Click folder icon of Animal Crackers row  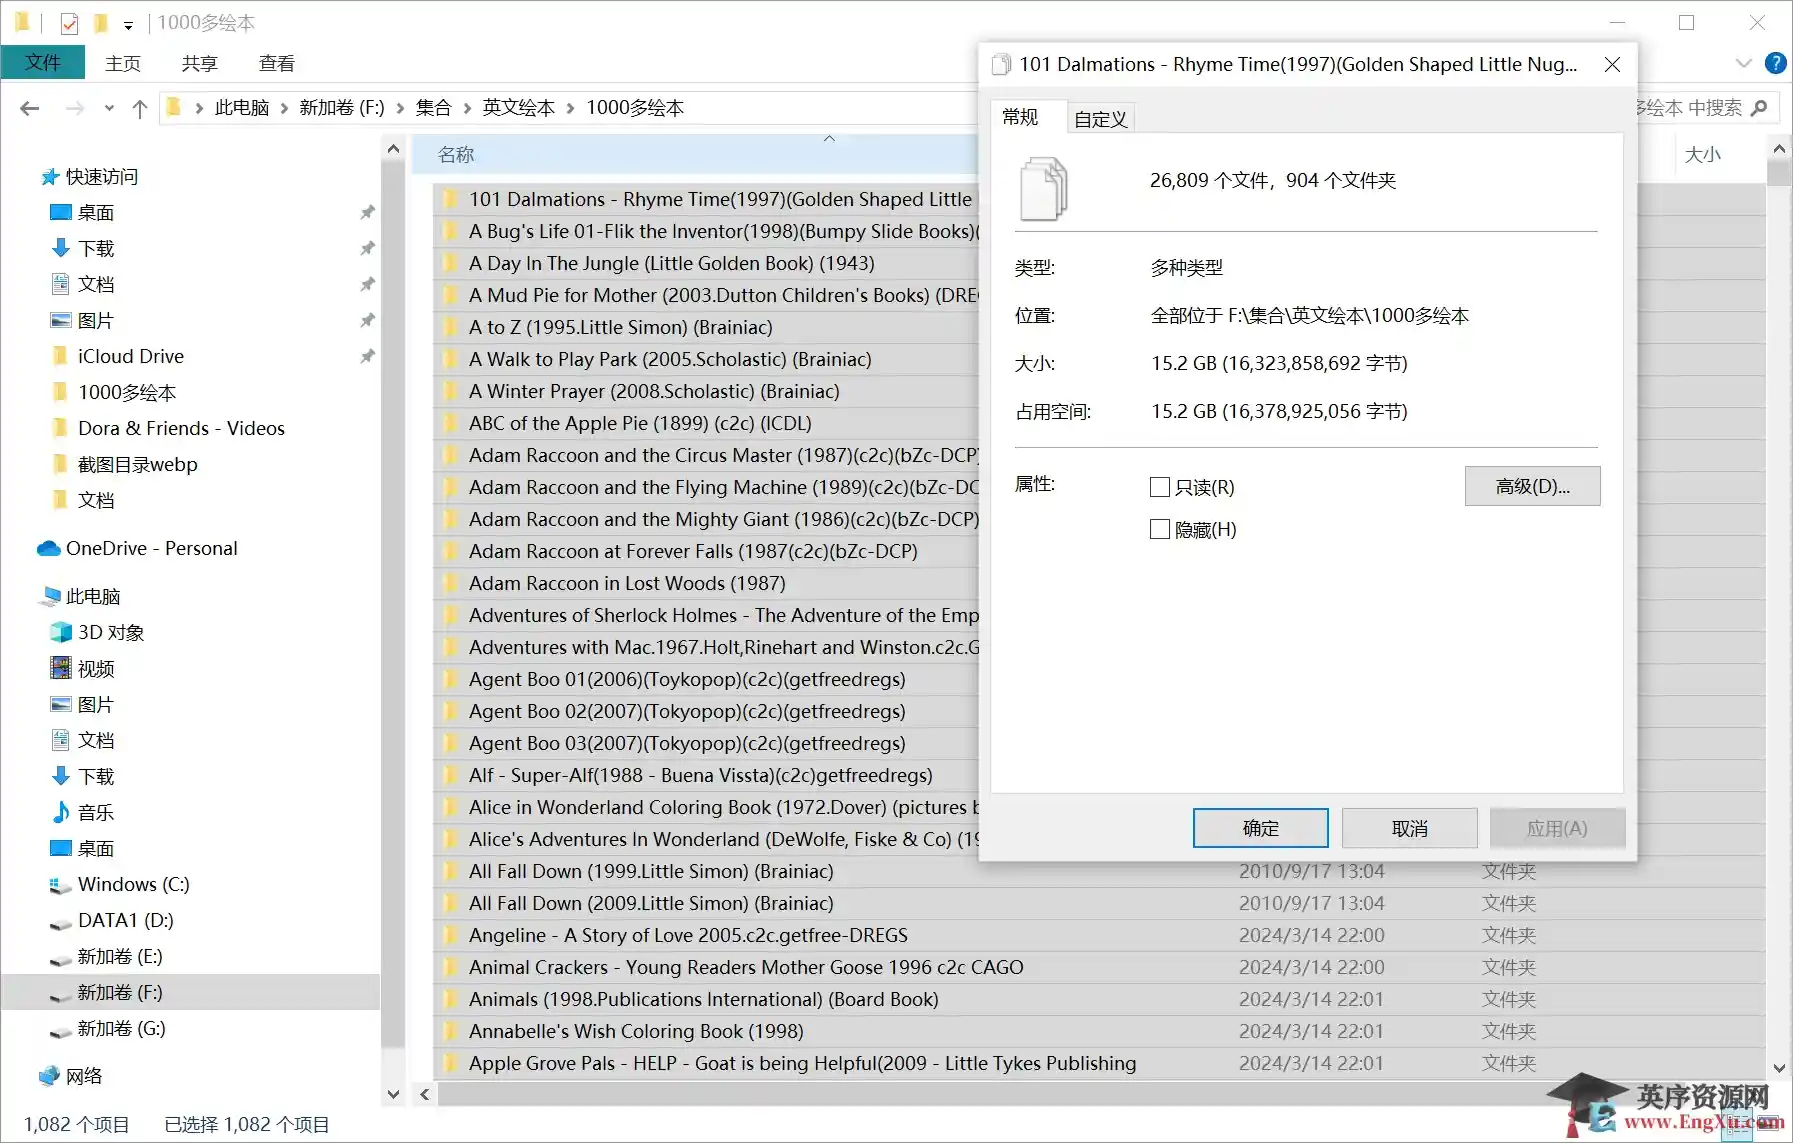tap(450, 967)
